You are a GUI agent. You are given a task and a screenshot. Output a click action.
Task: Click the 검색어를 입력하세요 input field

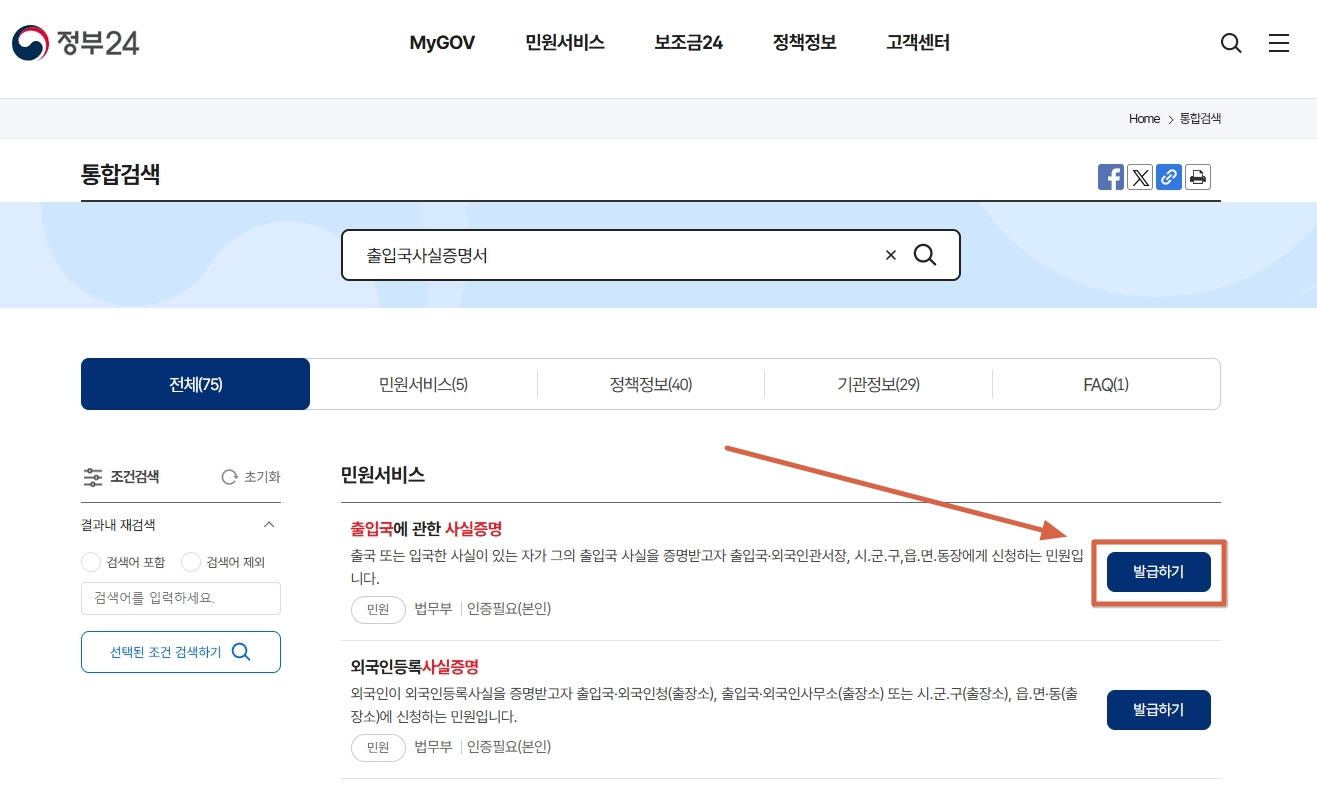point(181,598)
